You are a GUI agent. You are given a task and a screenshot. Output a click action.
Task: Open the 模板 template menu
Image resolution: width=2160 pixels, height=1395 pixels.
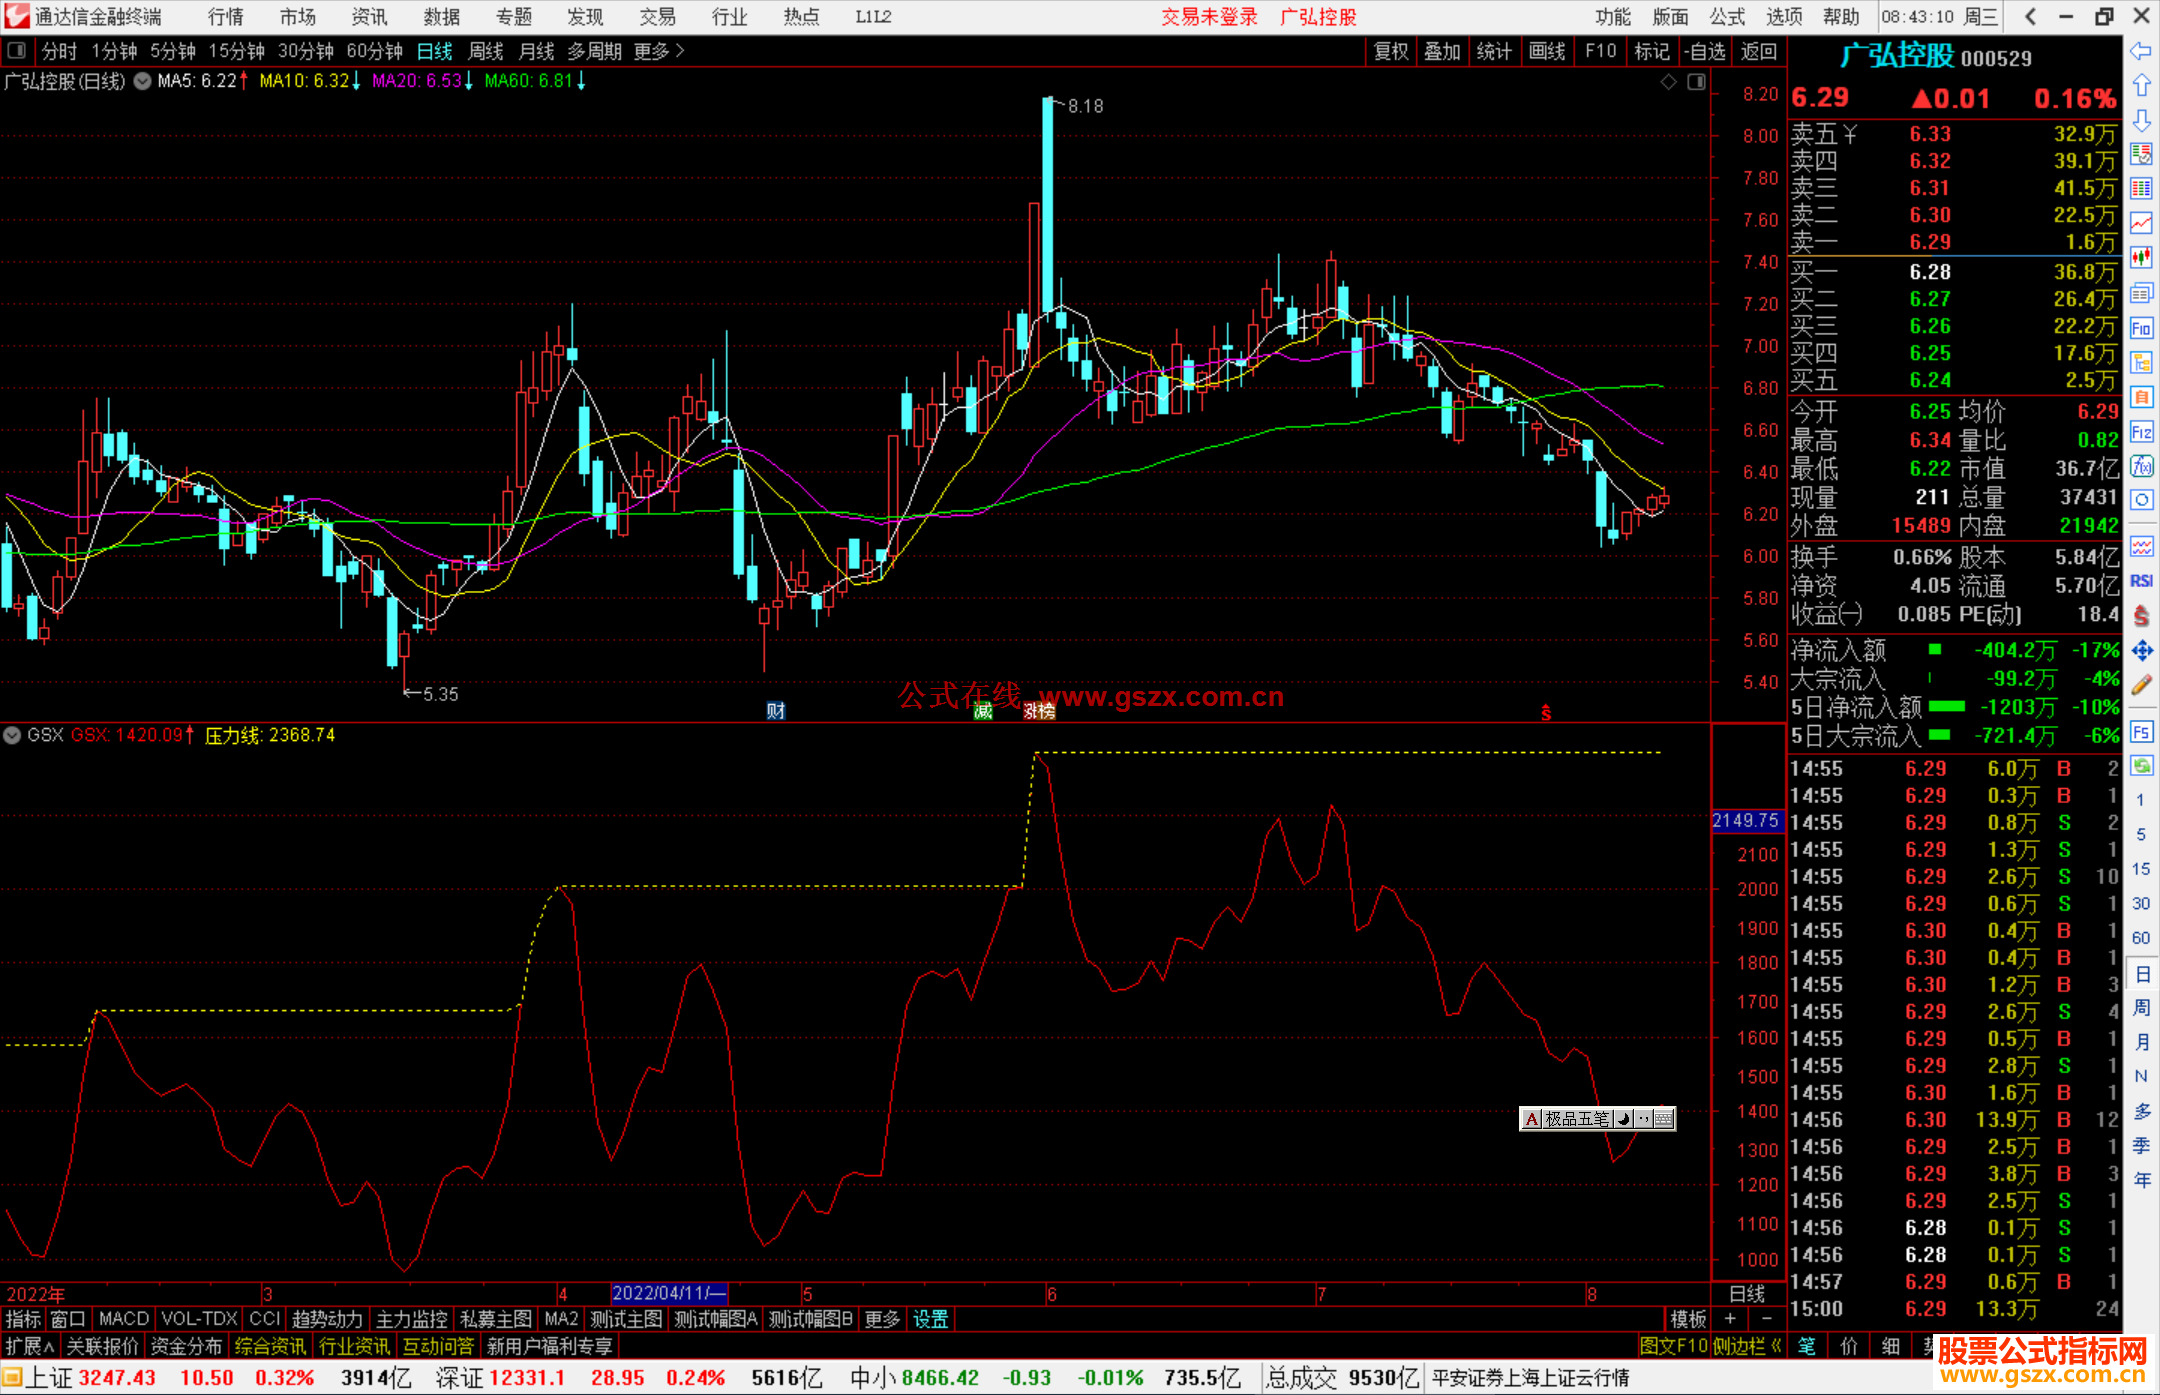point(1689,1319)
